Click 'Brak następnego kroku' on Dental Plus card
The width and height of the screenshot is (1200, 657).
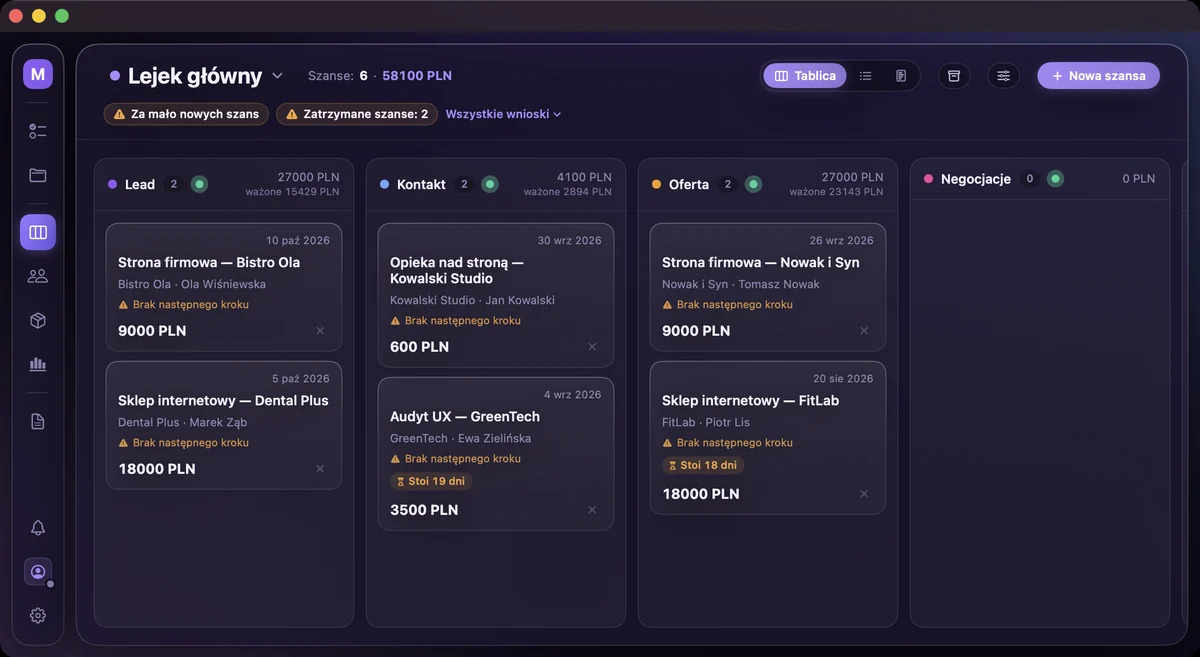[183, 443]
